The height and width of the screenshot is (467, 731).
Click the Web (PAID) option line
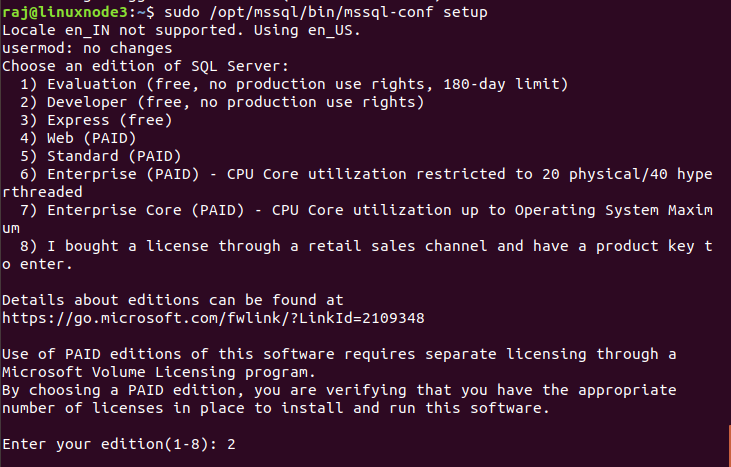pos(82,137)
